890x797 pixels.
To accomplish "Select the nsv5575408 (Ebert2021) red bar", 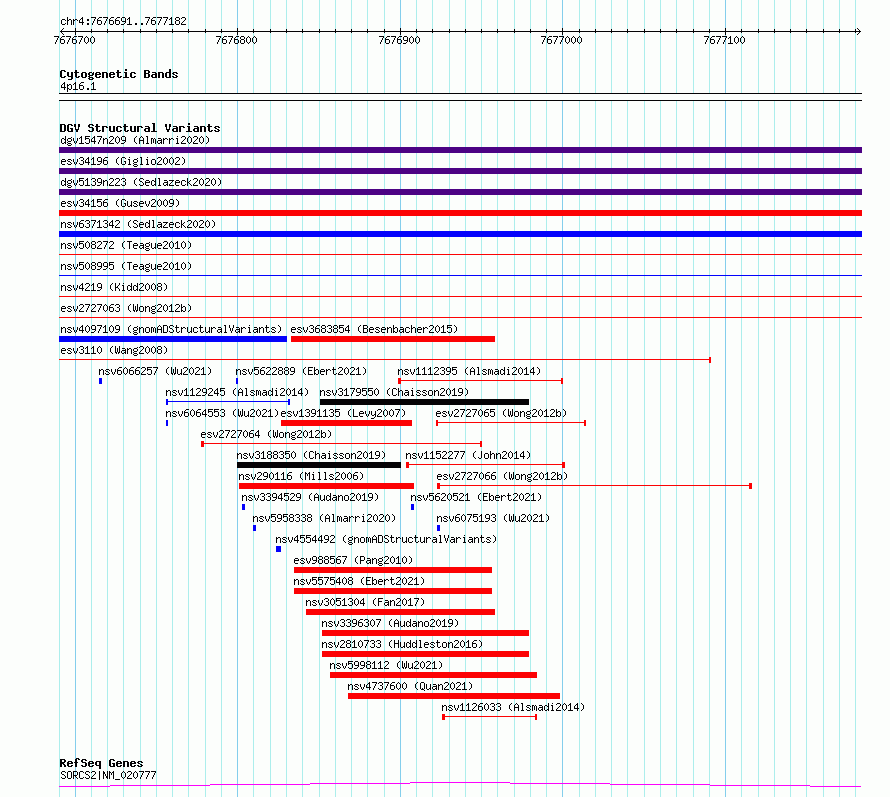I will (393, 591).
